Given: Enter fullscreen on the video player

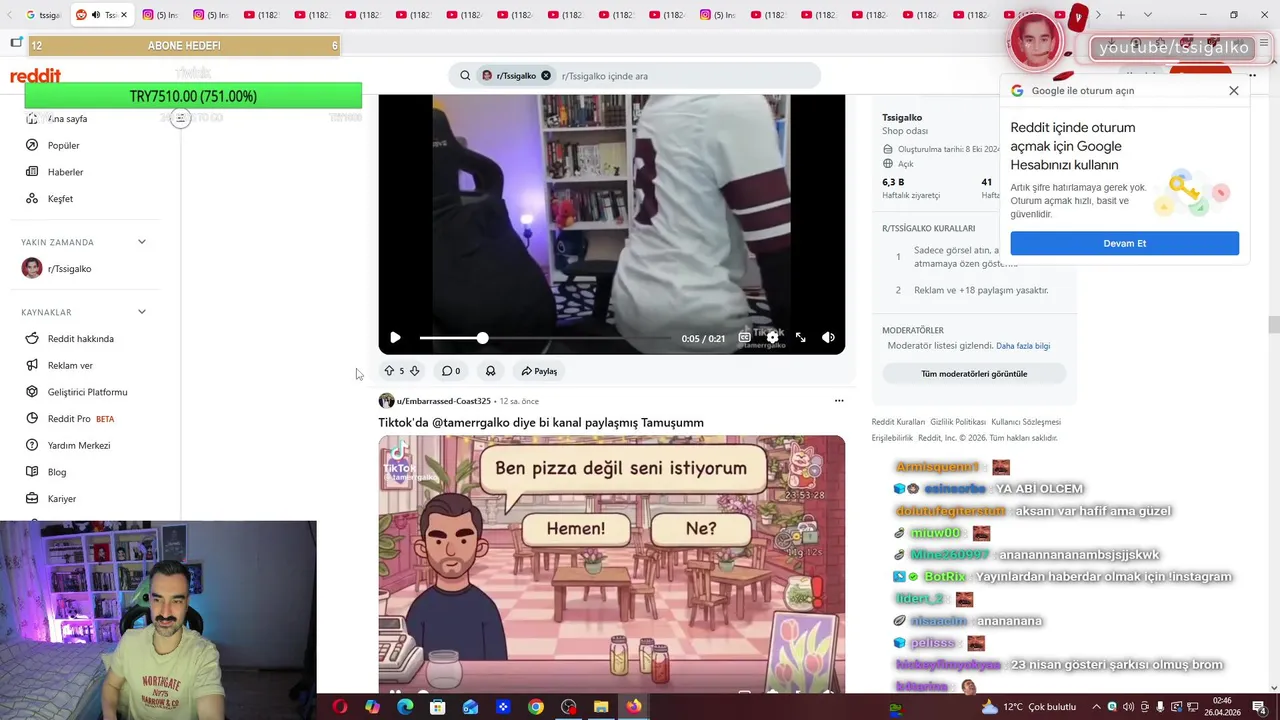Looking at the screenshot, I should tap(800, 338).
